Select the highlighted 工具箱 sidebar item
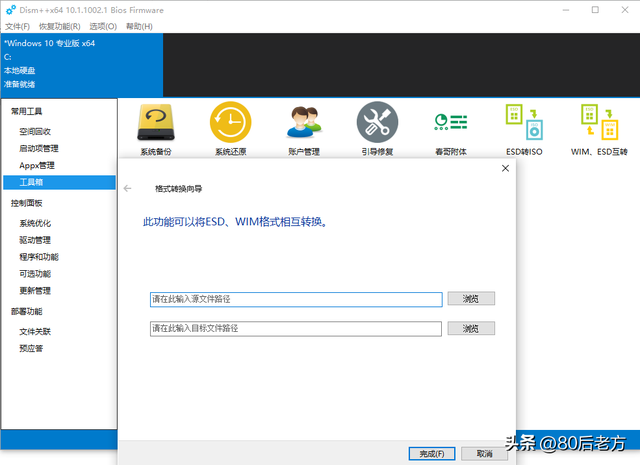 click(59, 182)
